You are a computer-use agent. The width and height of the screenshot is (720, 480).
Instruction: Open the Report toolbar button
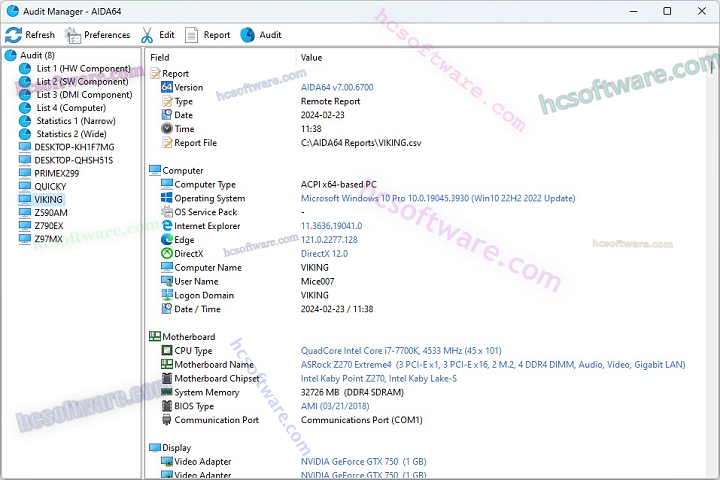[207, 35]
